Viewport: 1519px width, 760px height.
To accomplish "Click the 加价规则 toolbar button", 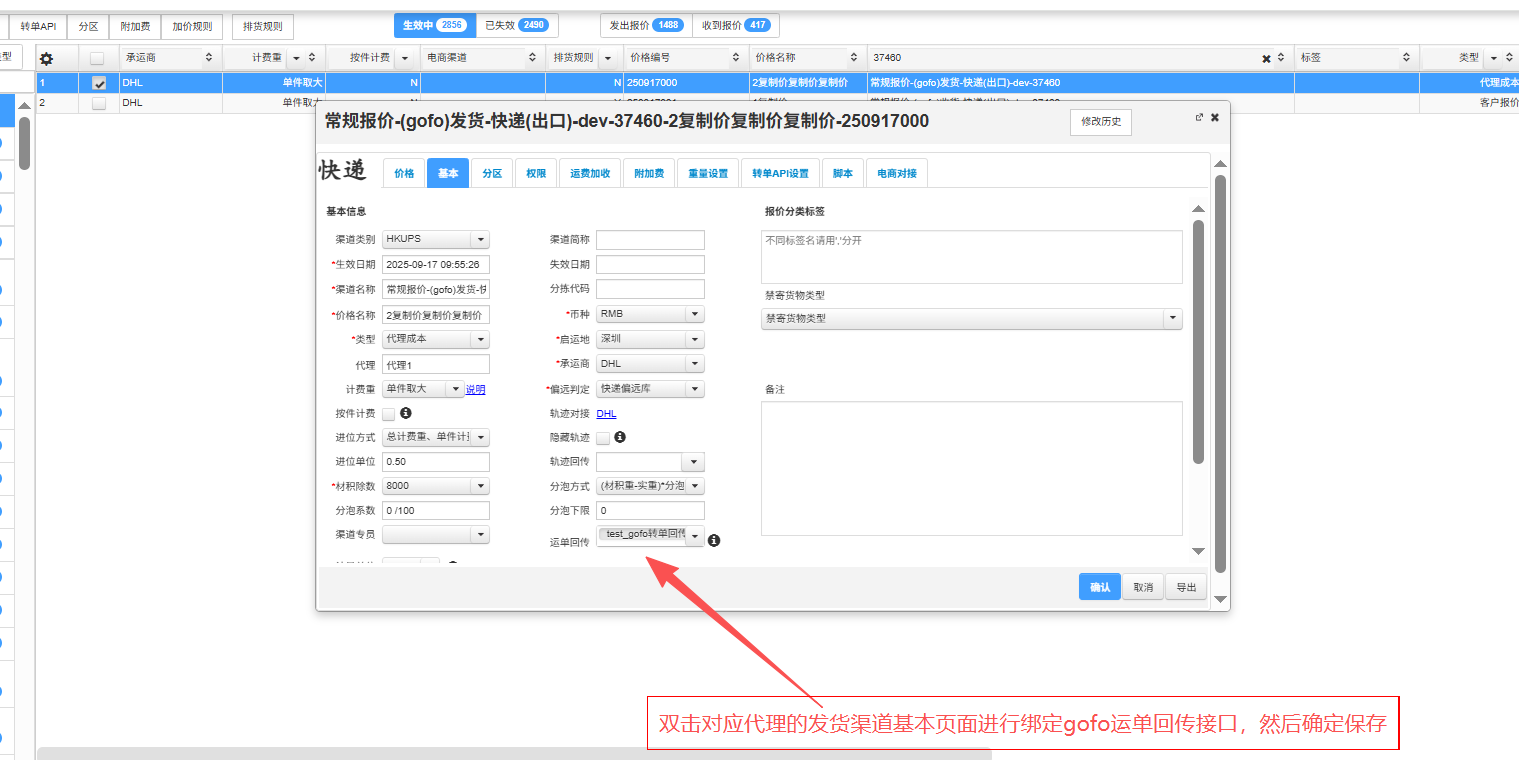I will tap(190, 27).
